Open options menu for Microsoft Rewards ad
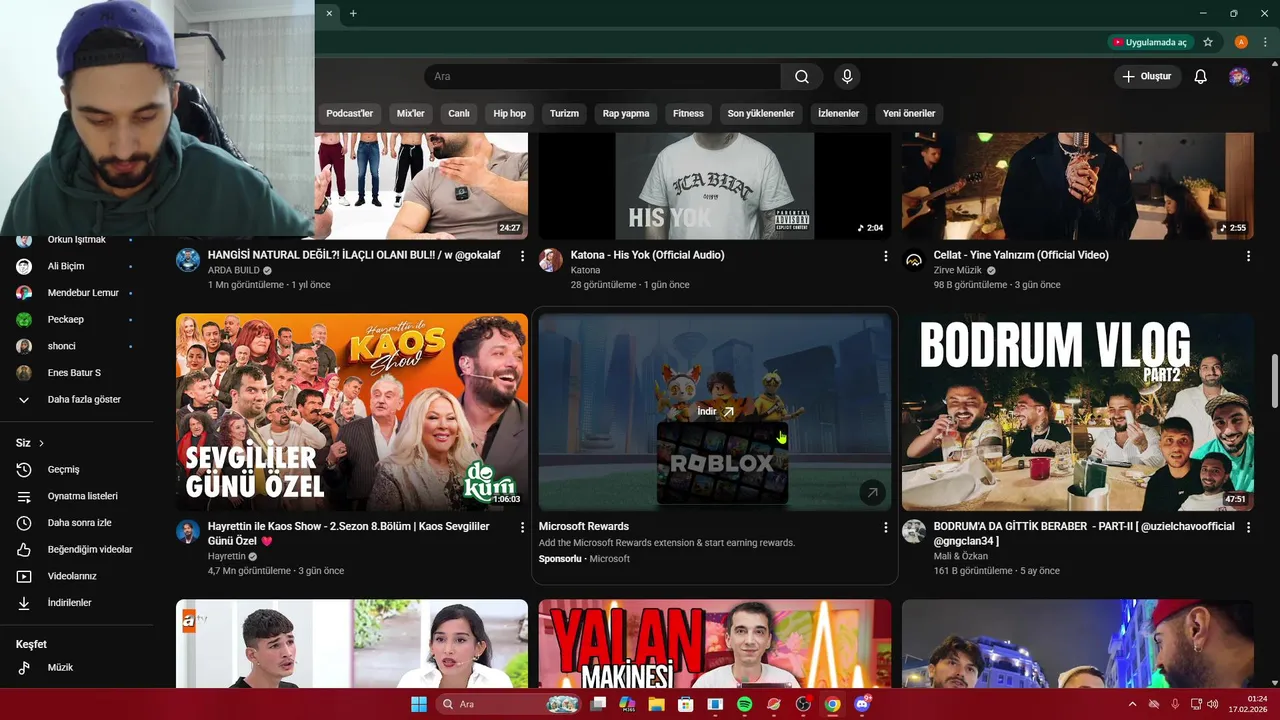1280x720 pixels. [885, 527]
